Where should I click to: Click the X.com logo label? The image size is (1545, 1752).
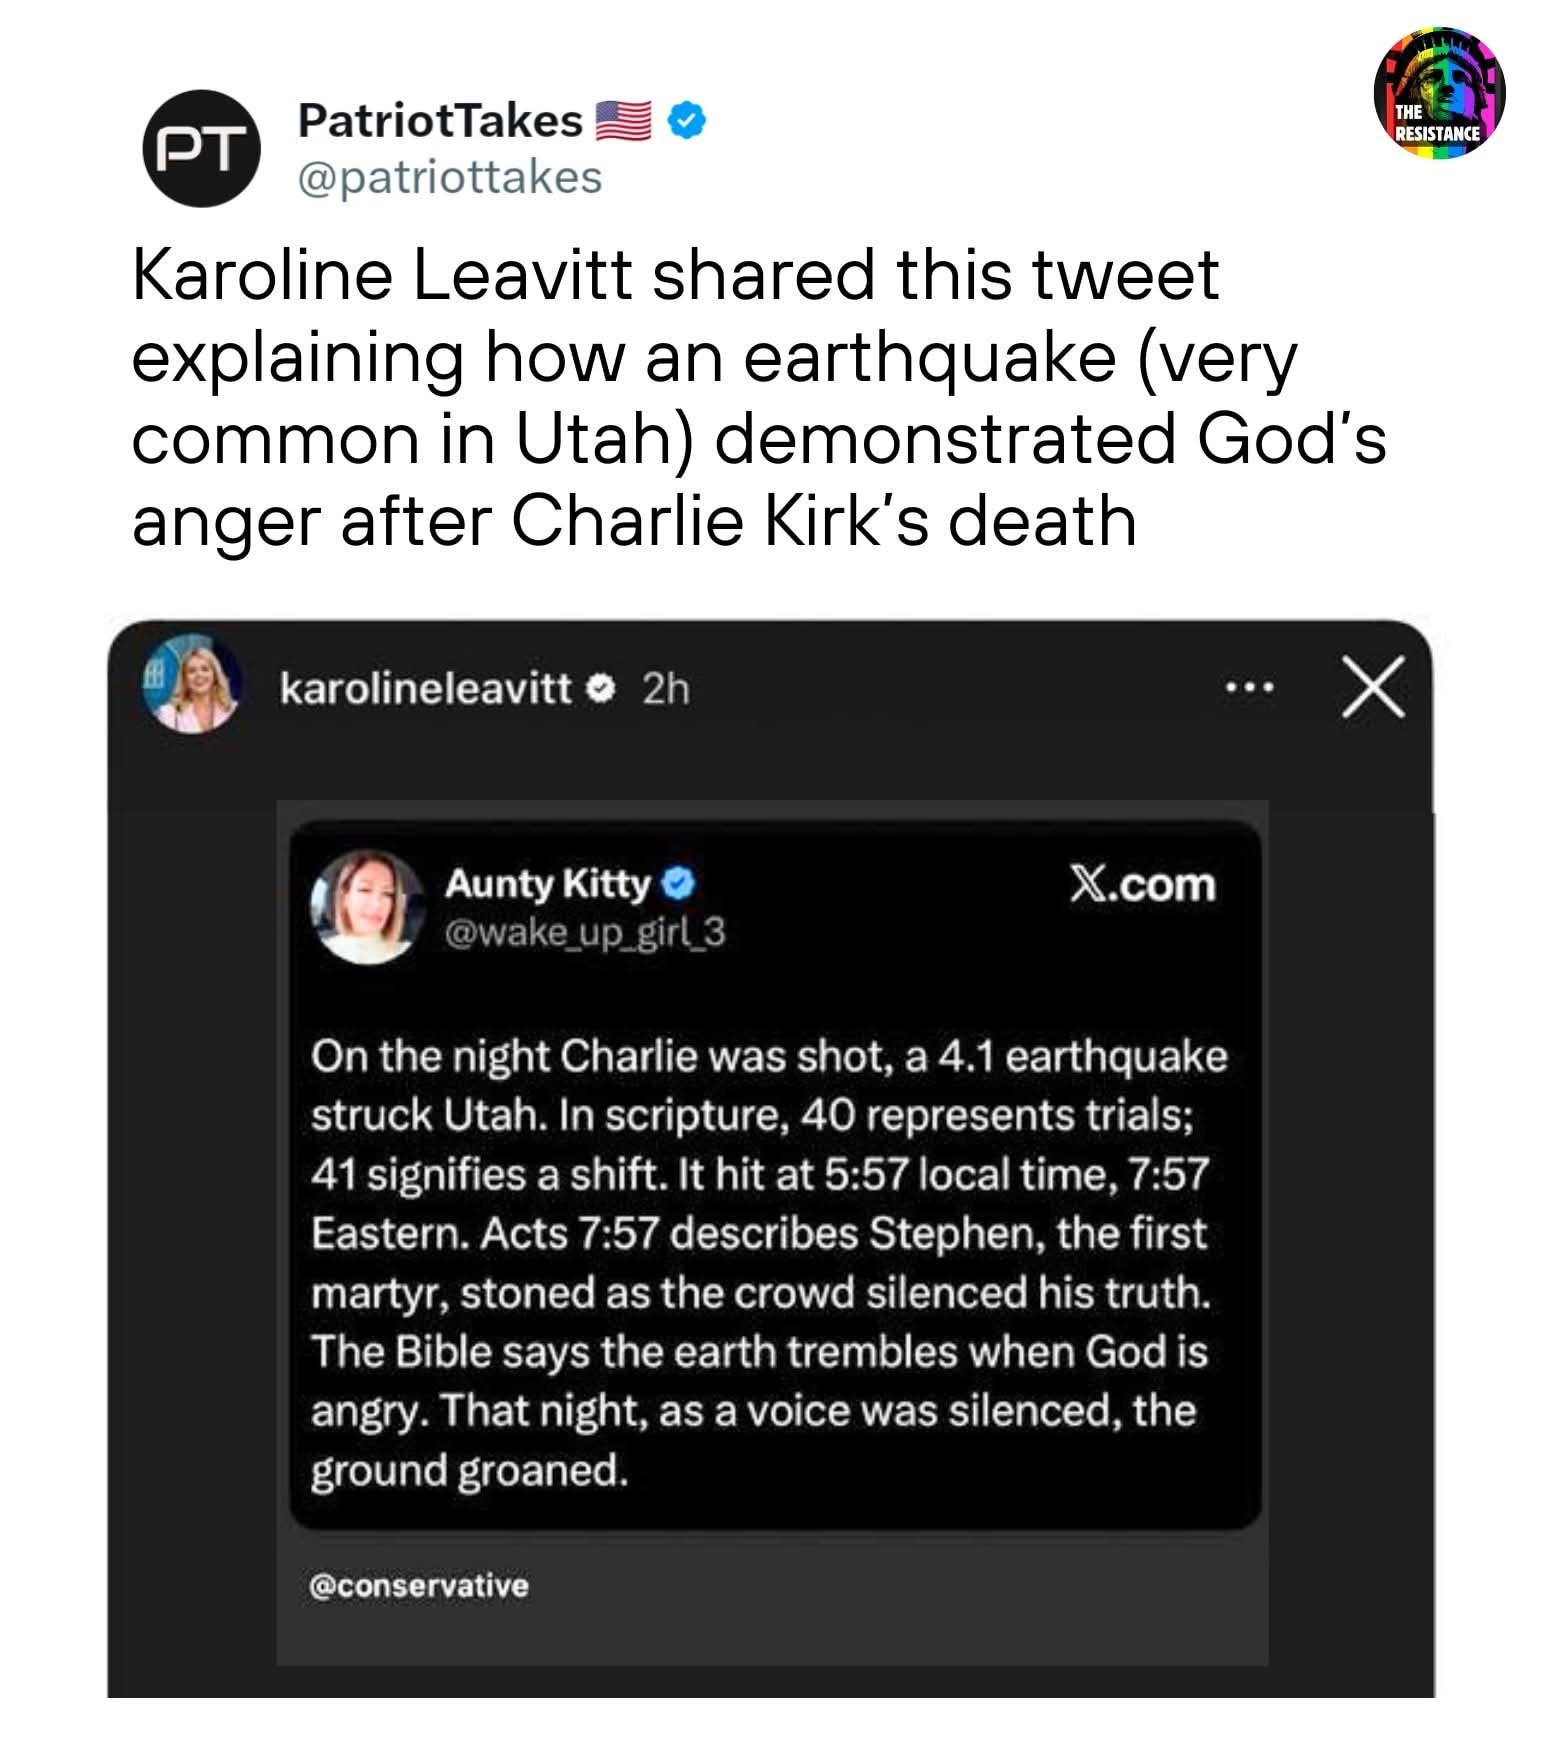pos(1143,885)
